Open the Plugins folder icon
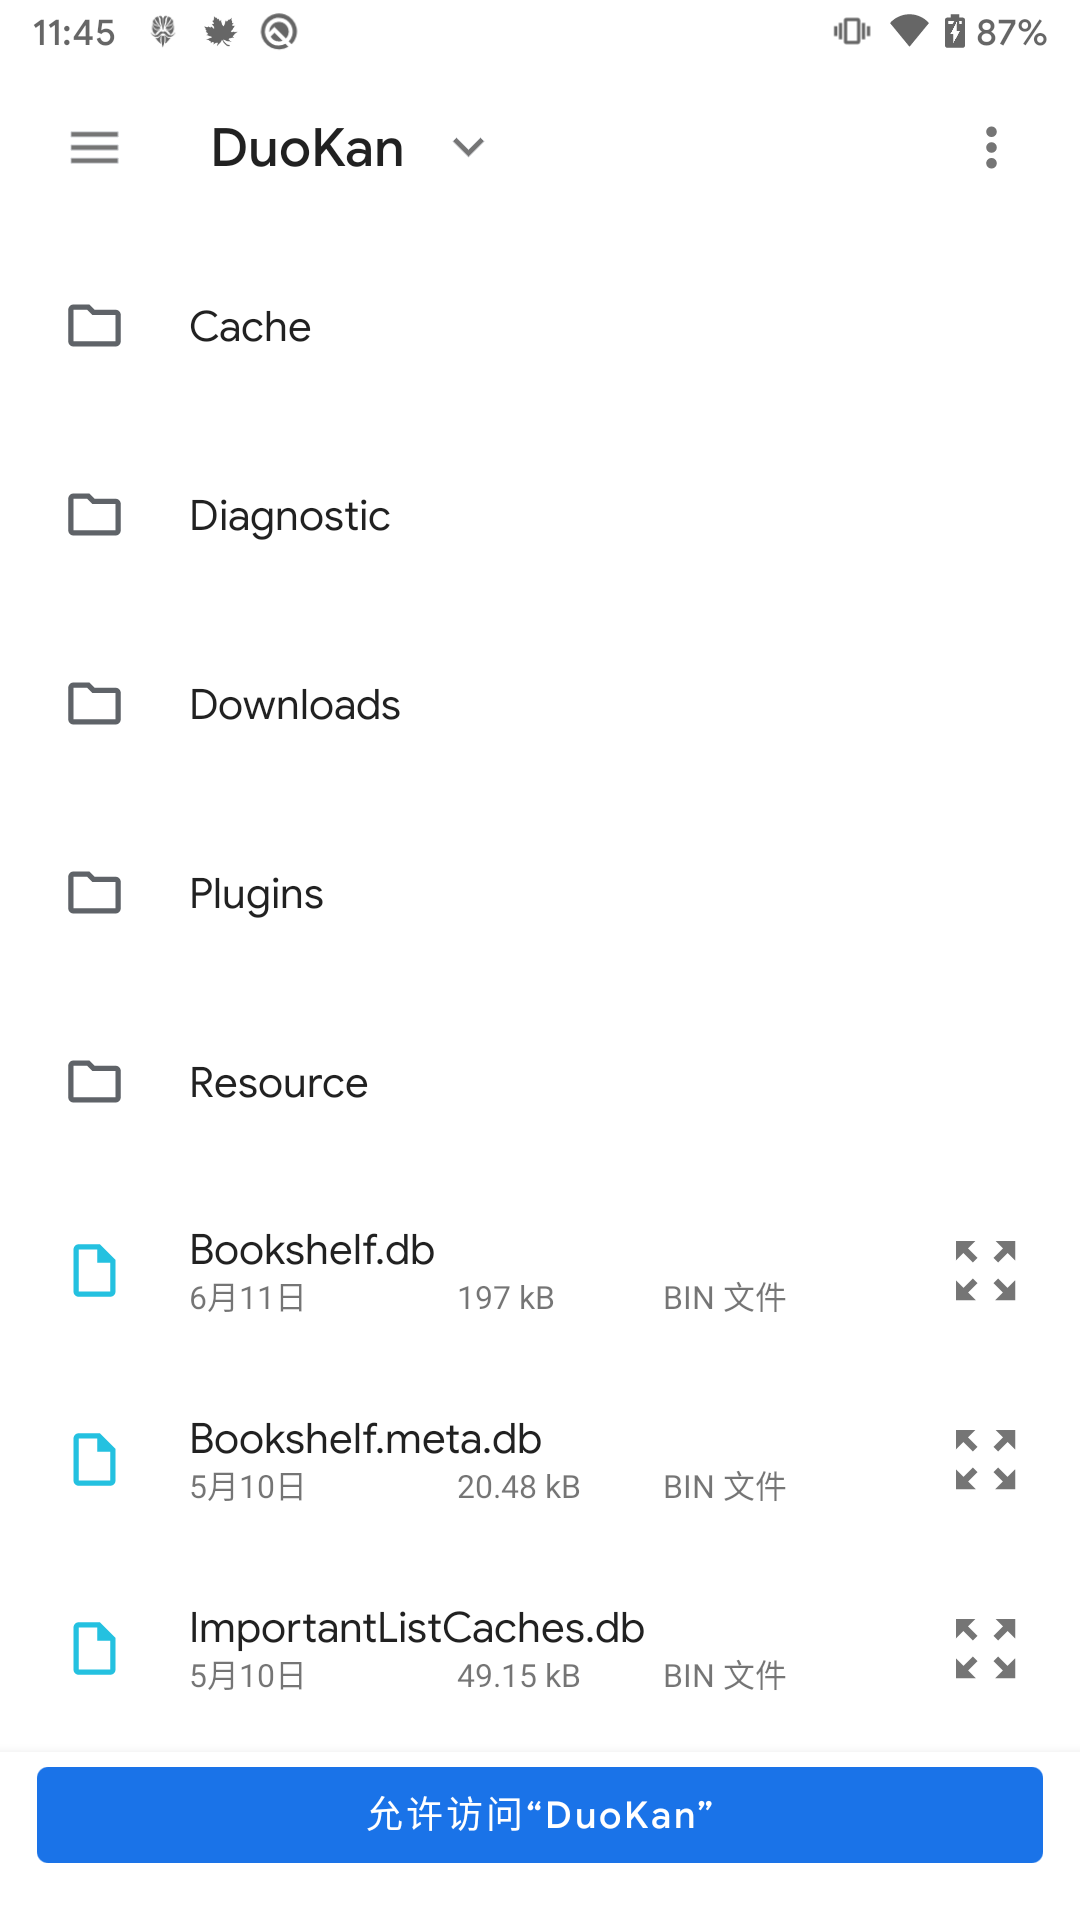 [x=94, y=893]
